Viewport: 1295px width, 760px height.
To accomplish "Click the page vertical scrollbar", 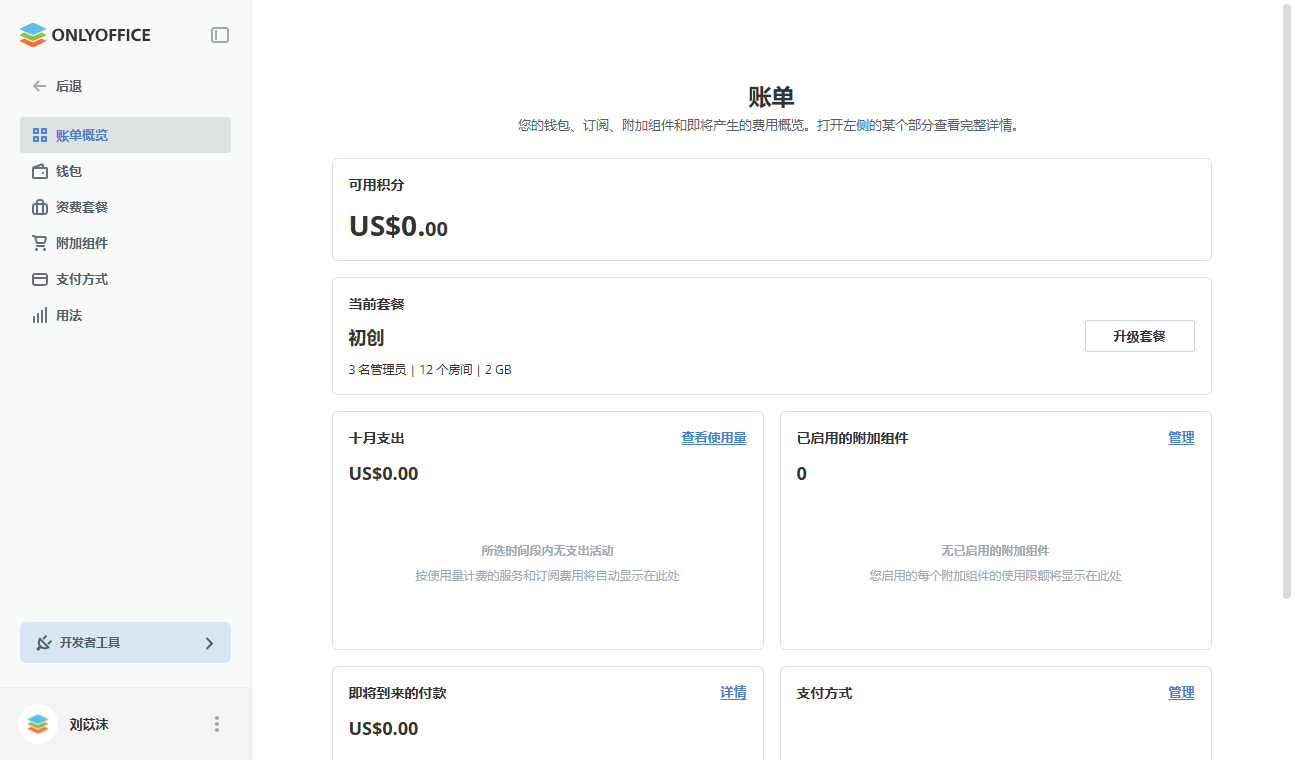I will [x=1287, y=300].
